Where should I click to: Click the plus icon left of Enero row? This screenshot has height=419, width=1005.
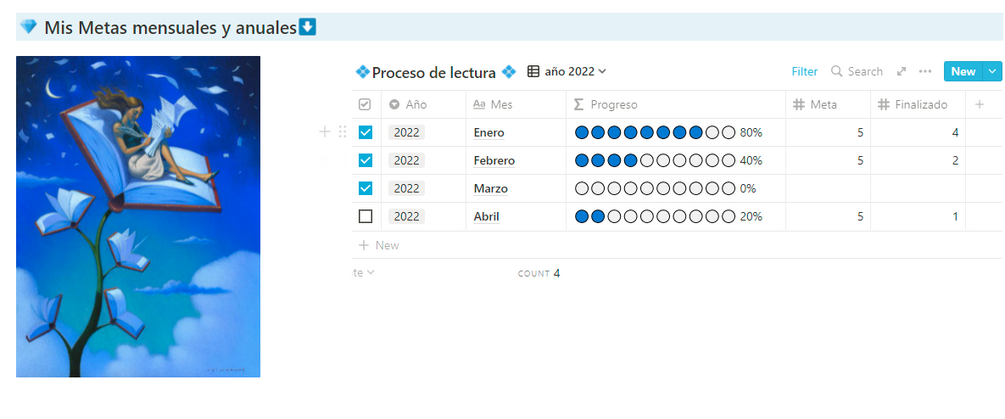coord(325,132)
